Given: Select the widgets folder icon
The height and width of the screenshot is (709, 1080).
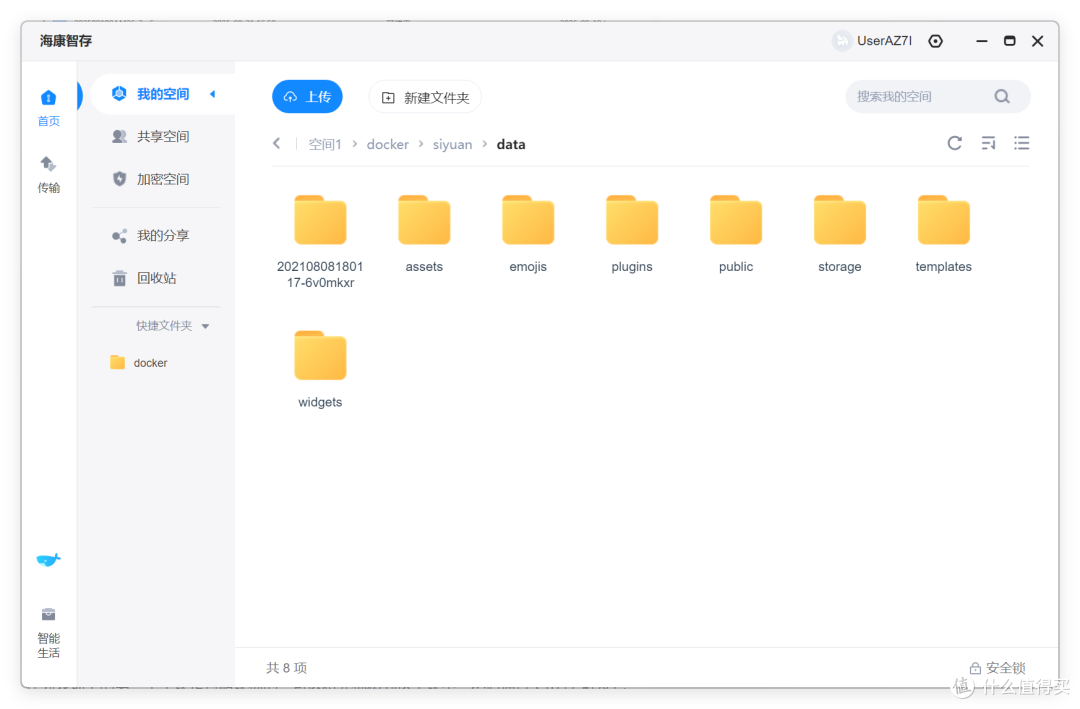Looking at the screenshot, I should 320,356.
